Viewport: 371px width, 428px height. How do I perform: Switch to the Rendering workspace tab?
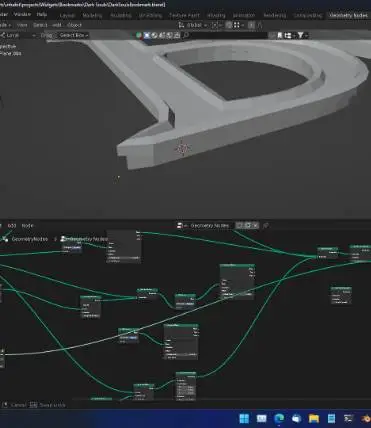pos(275,15)
